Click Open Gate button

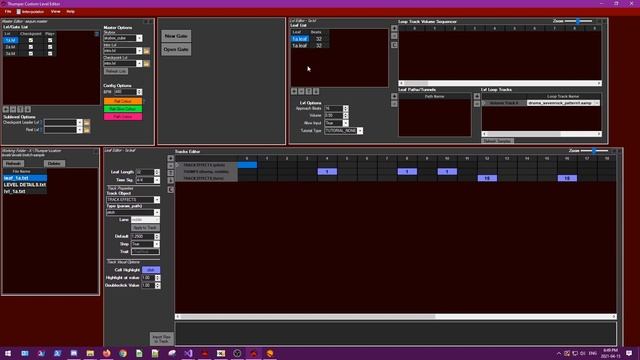point(176,49)
